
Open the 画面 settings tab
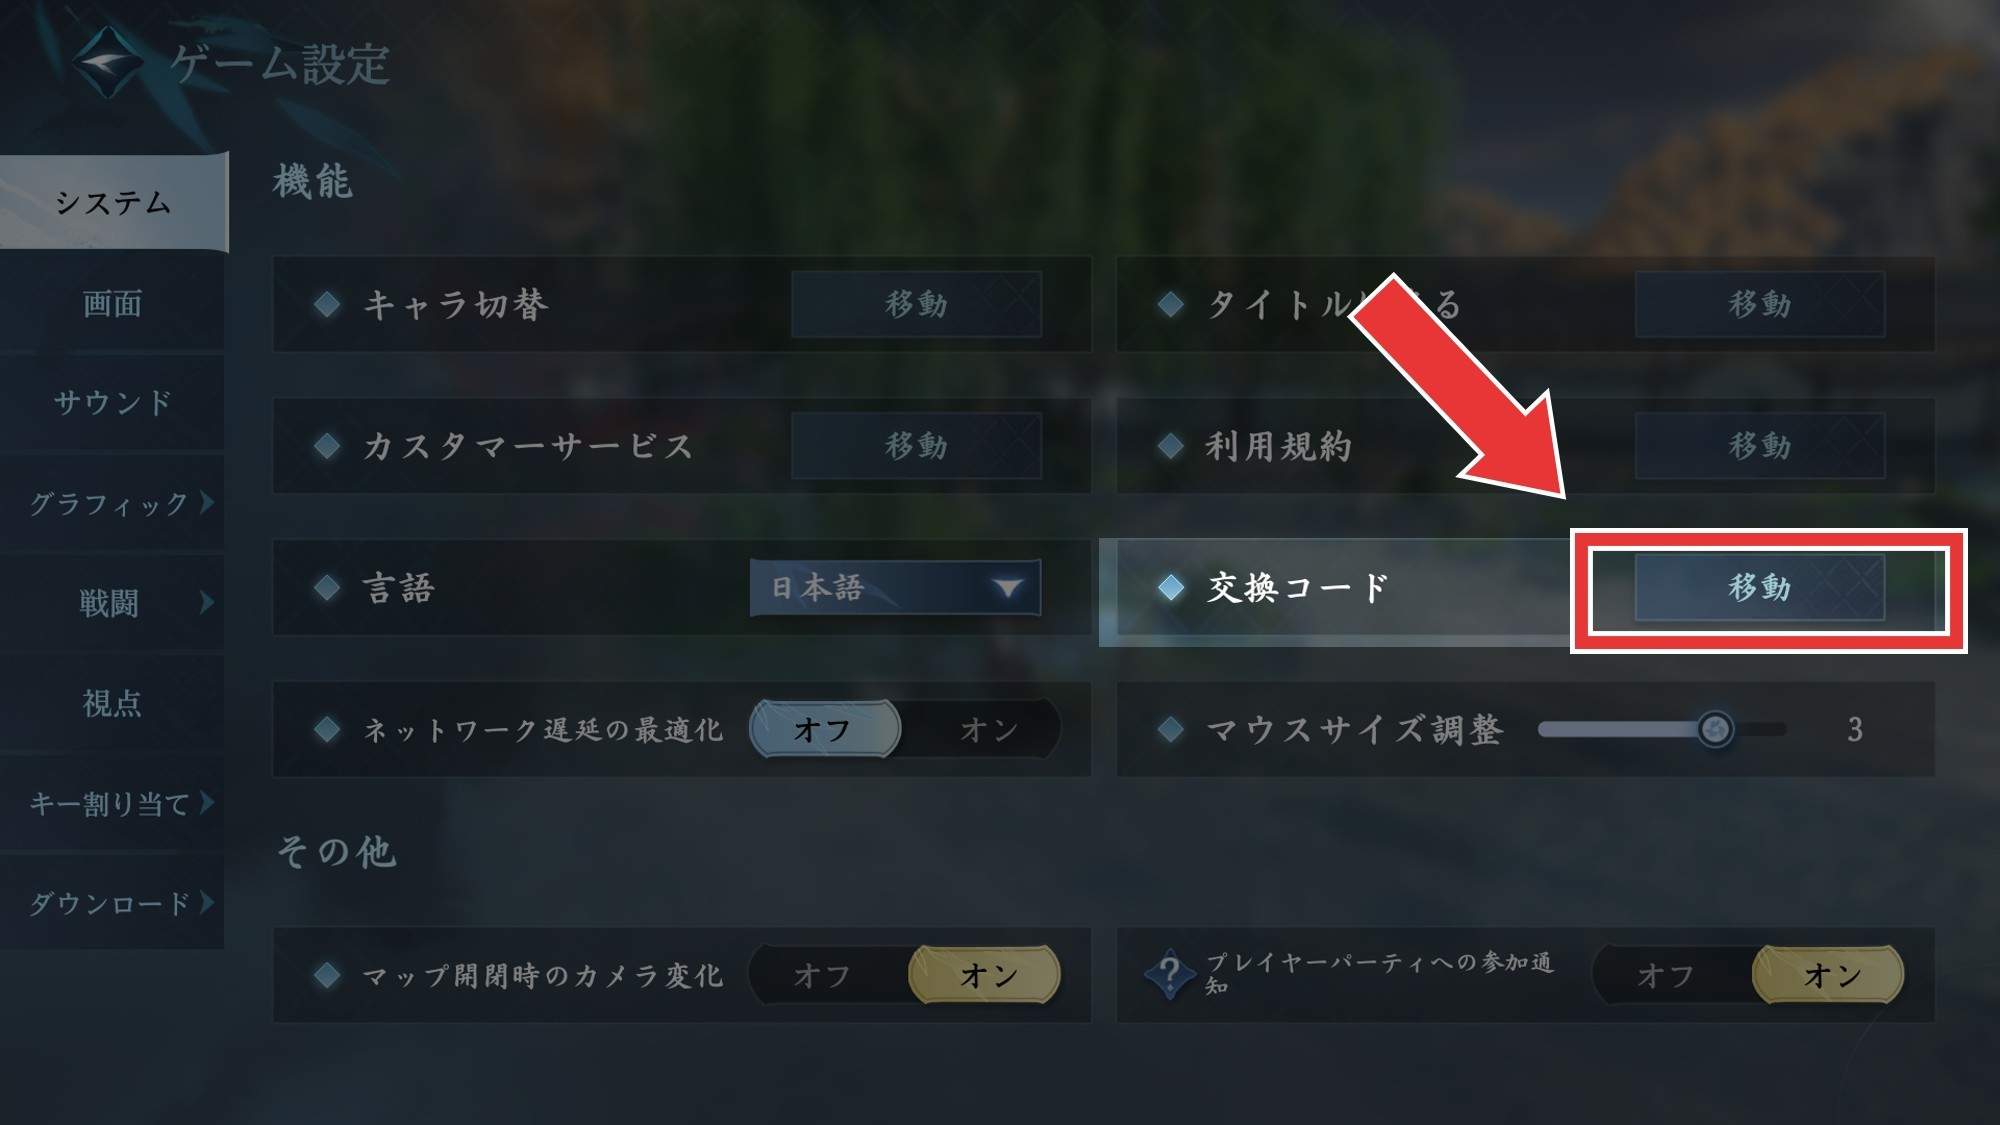point(112,303)
